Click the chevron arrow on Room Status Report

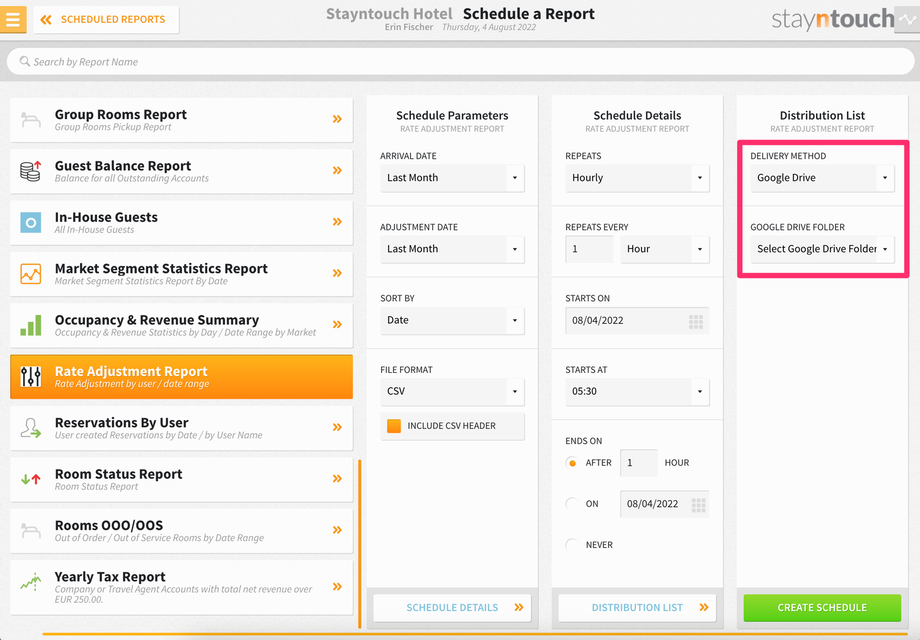pyautogui.click(x=337, y=479)
